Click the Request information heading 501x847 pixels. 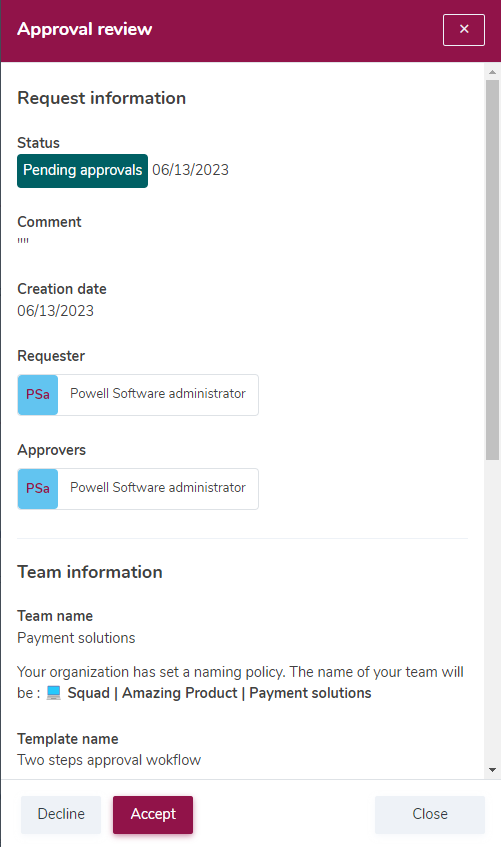coord(102,98)
